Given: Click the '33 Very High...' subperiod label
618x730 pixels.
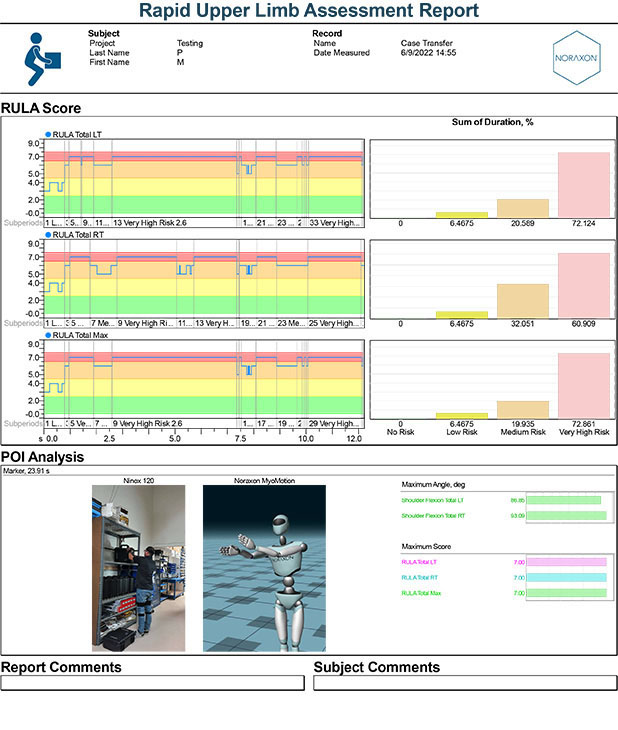Looking at the screenshot, I should click(x=334, y=223).
